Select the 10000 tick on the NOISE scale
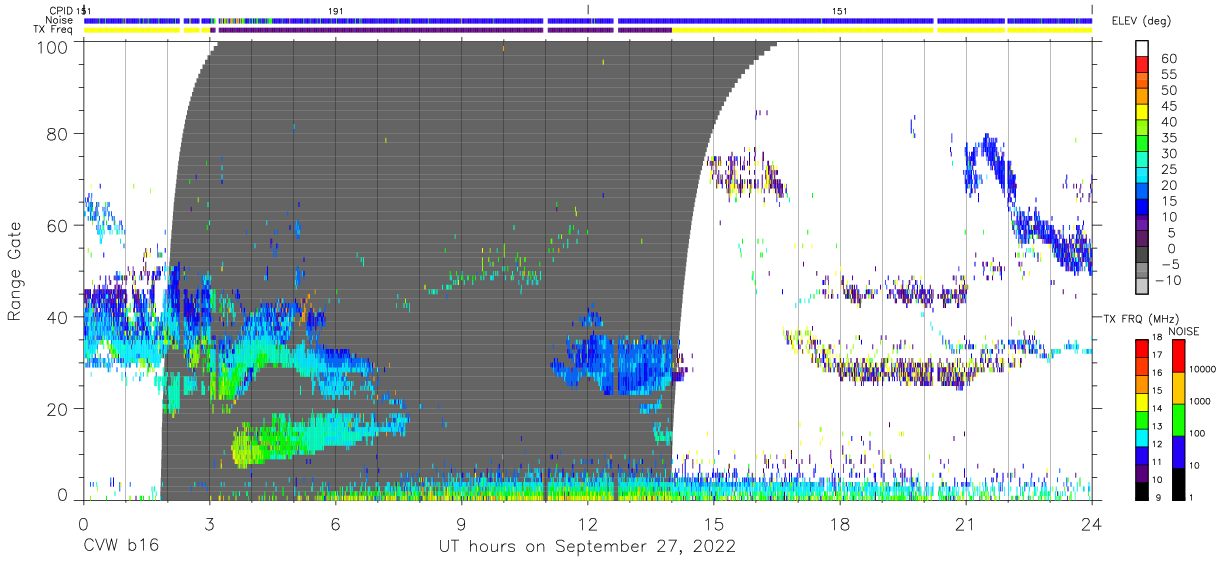Image resolution: width=1228 pixels, height=567 pixels. pos(1204,370)
